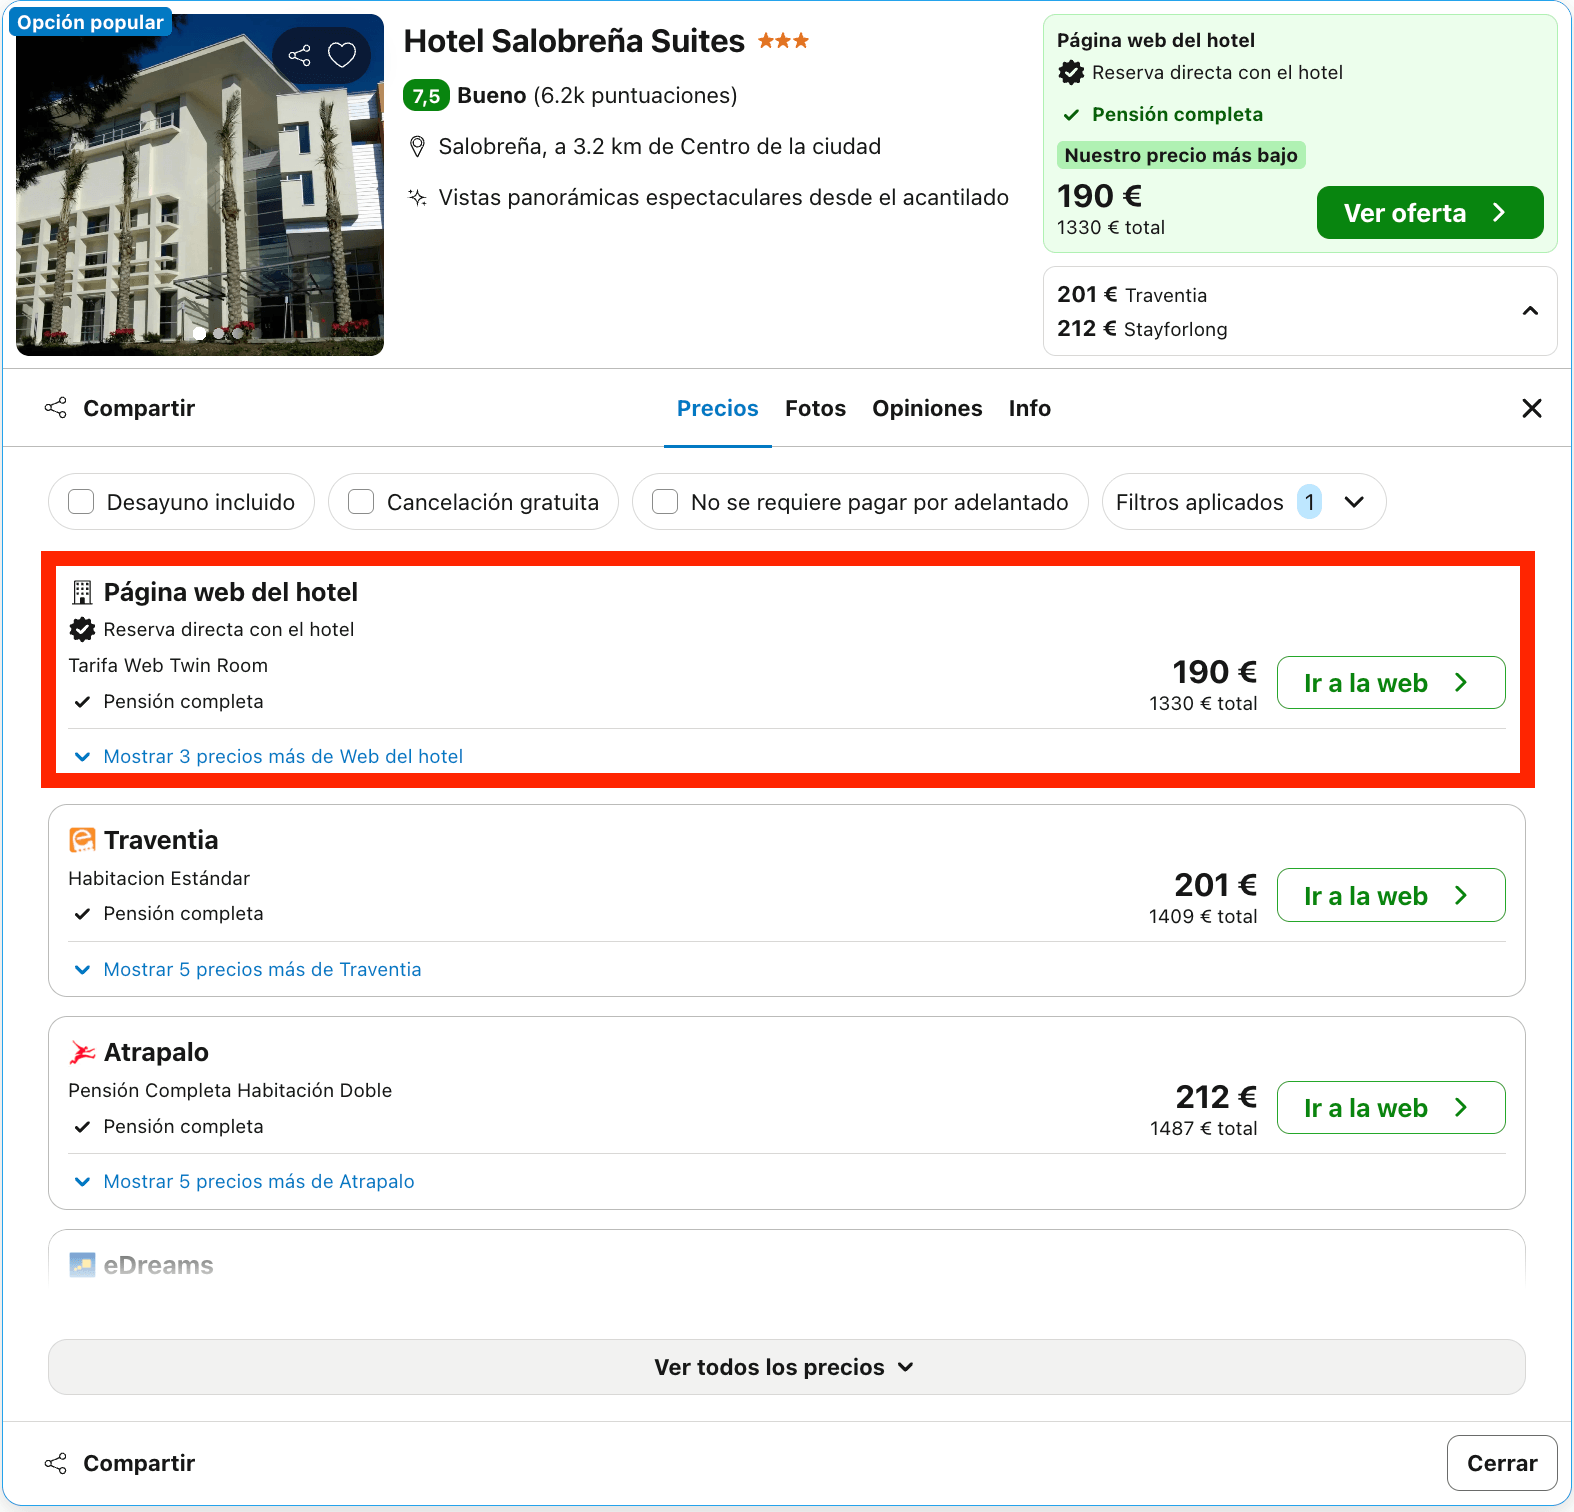Open the Info tab

(x=1030, y=408)
